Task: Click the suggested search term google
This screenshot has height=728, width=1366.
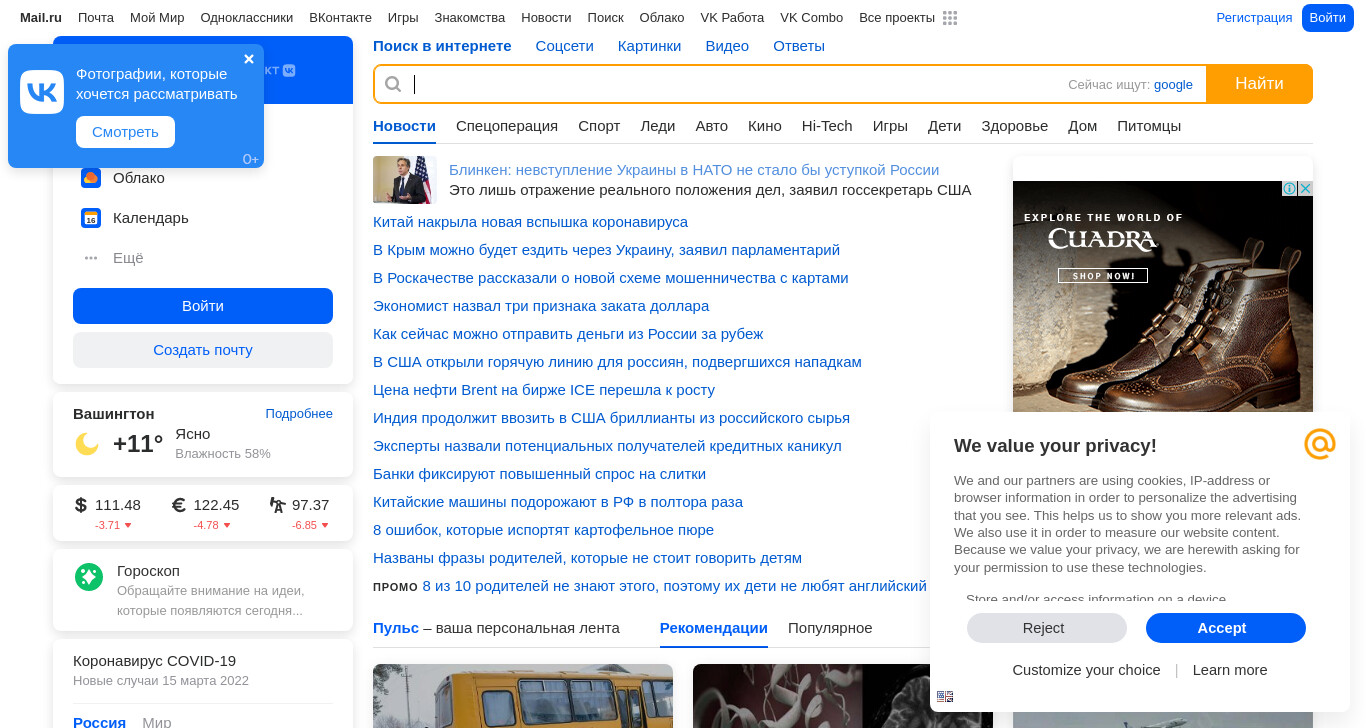Action: 1173,85
